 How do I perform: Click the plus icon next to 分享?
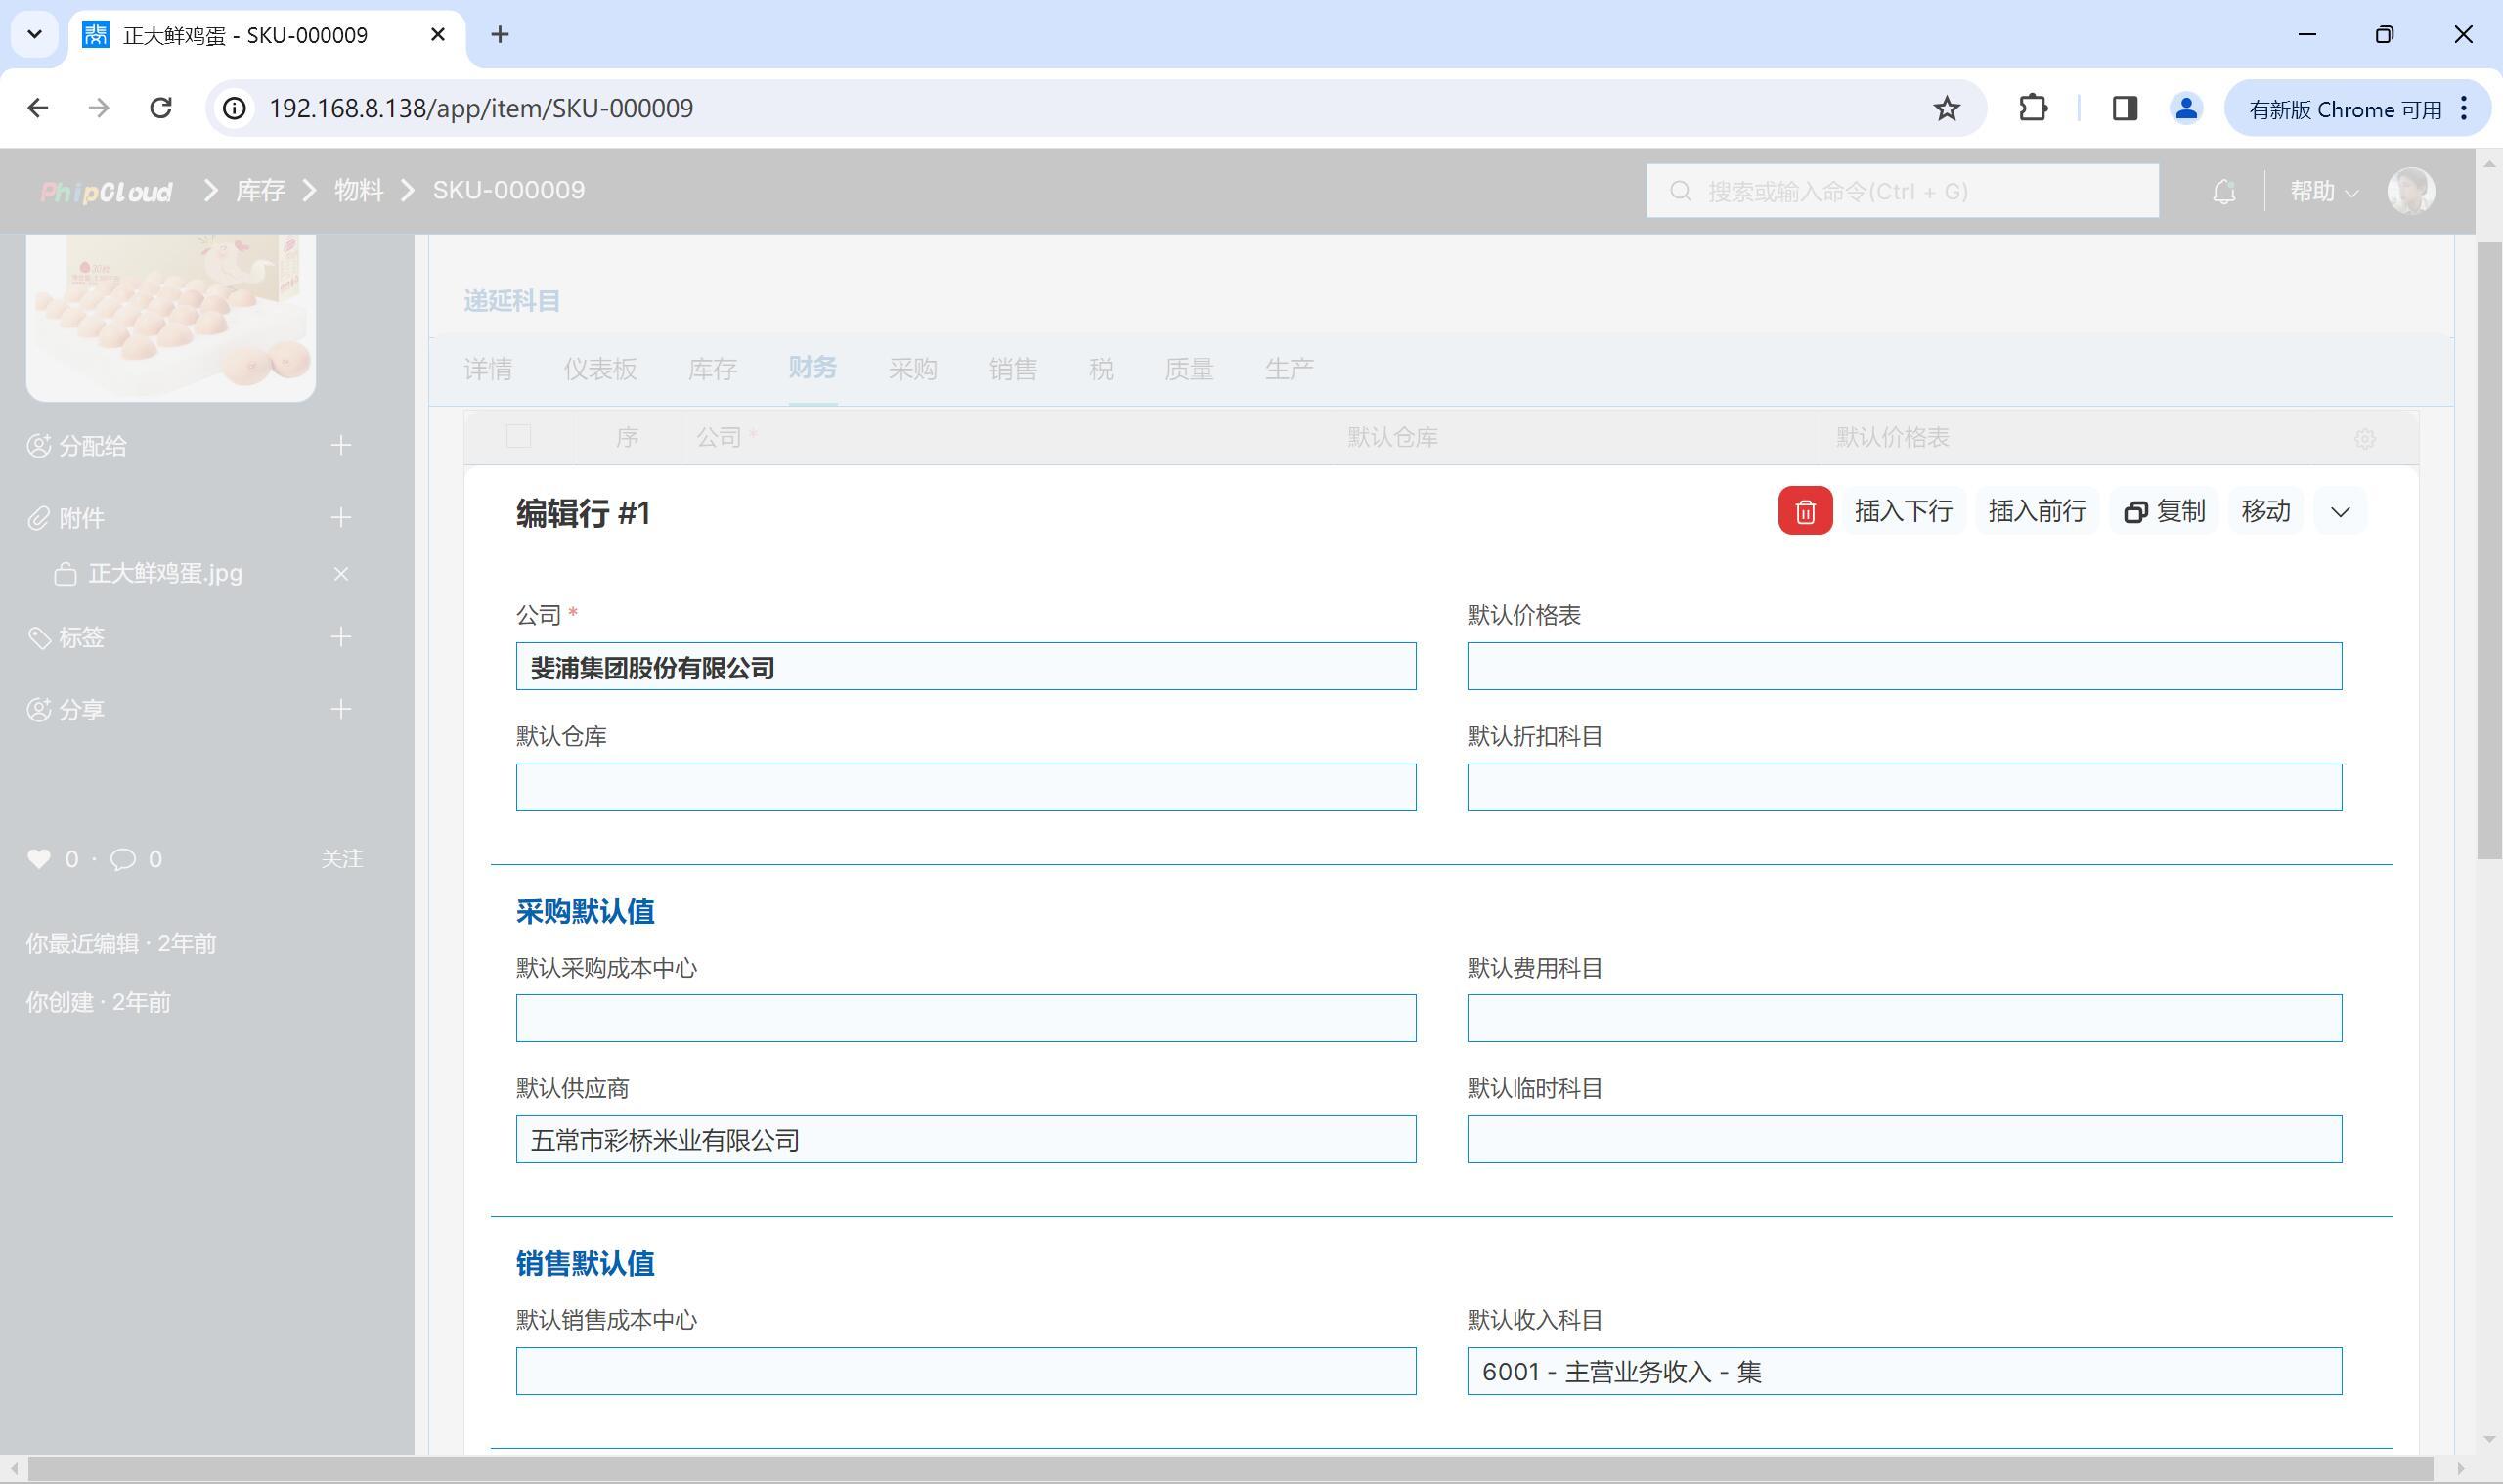pyautogui.click(x=341, y=709)
